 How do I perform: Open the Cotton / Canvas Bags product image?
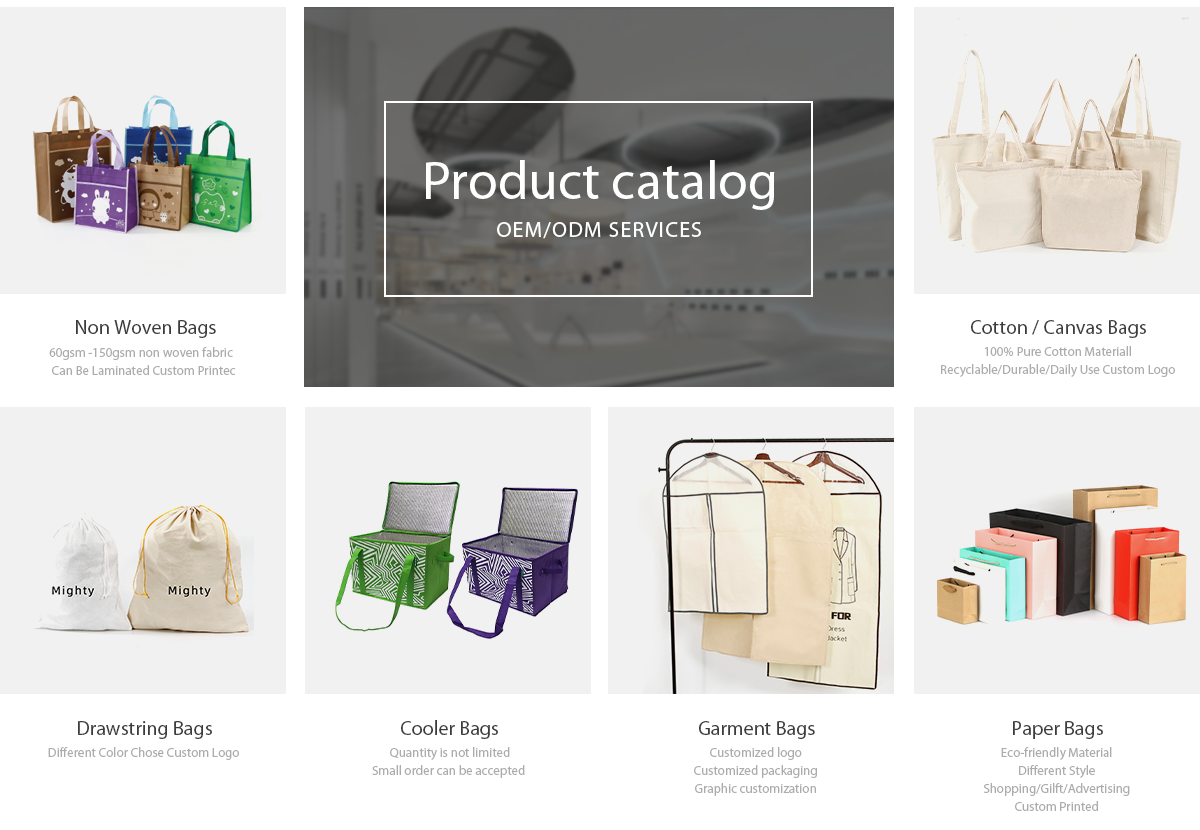(x=1057, y=150)
